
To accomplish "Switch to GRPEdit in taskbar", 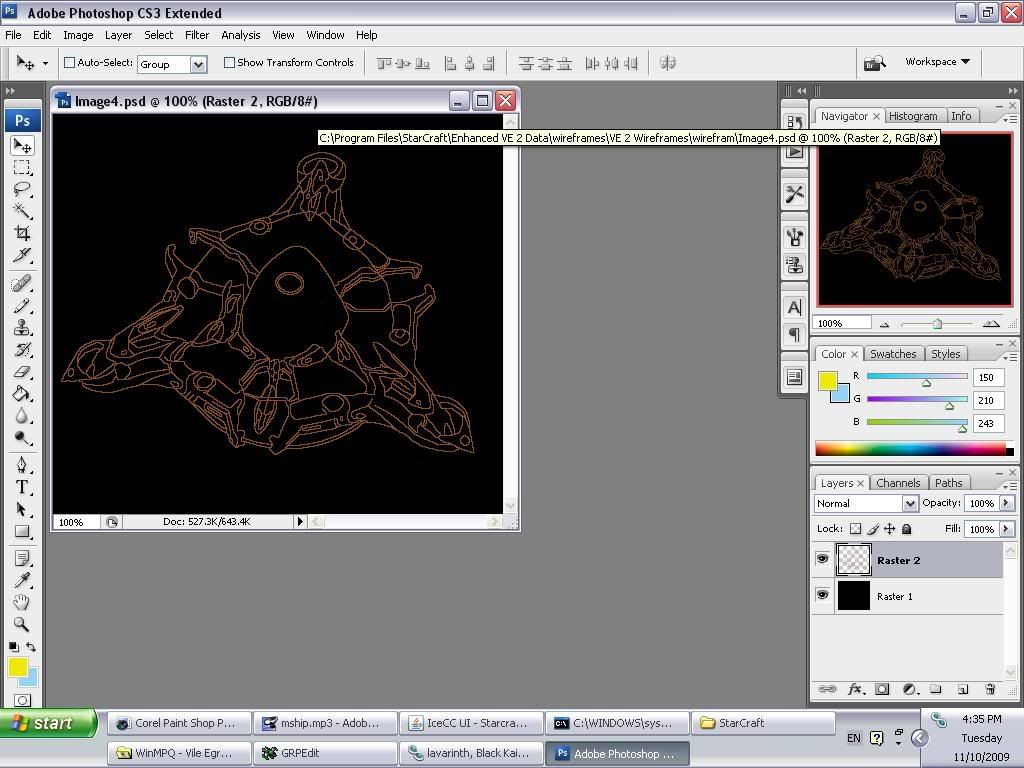I will click(325, 753).
